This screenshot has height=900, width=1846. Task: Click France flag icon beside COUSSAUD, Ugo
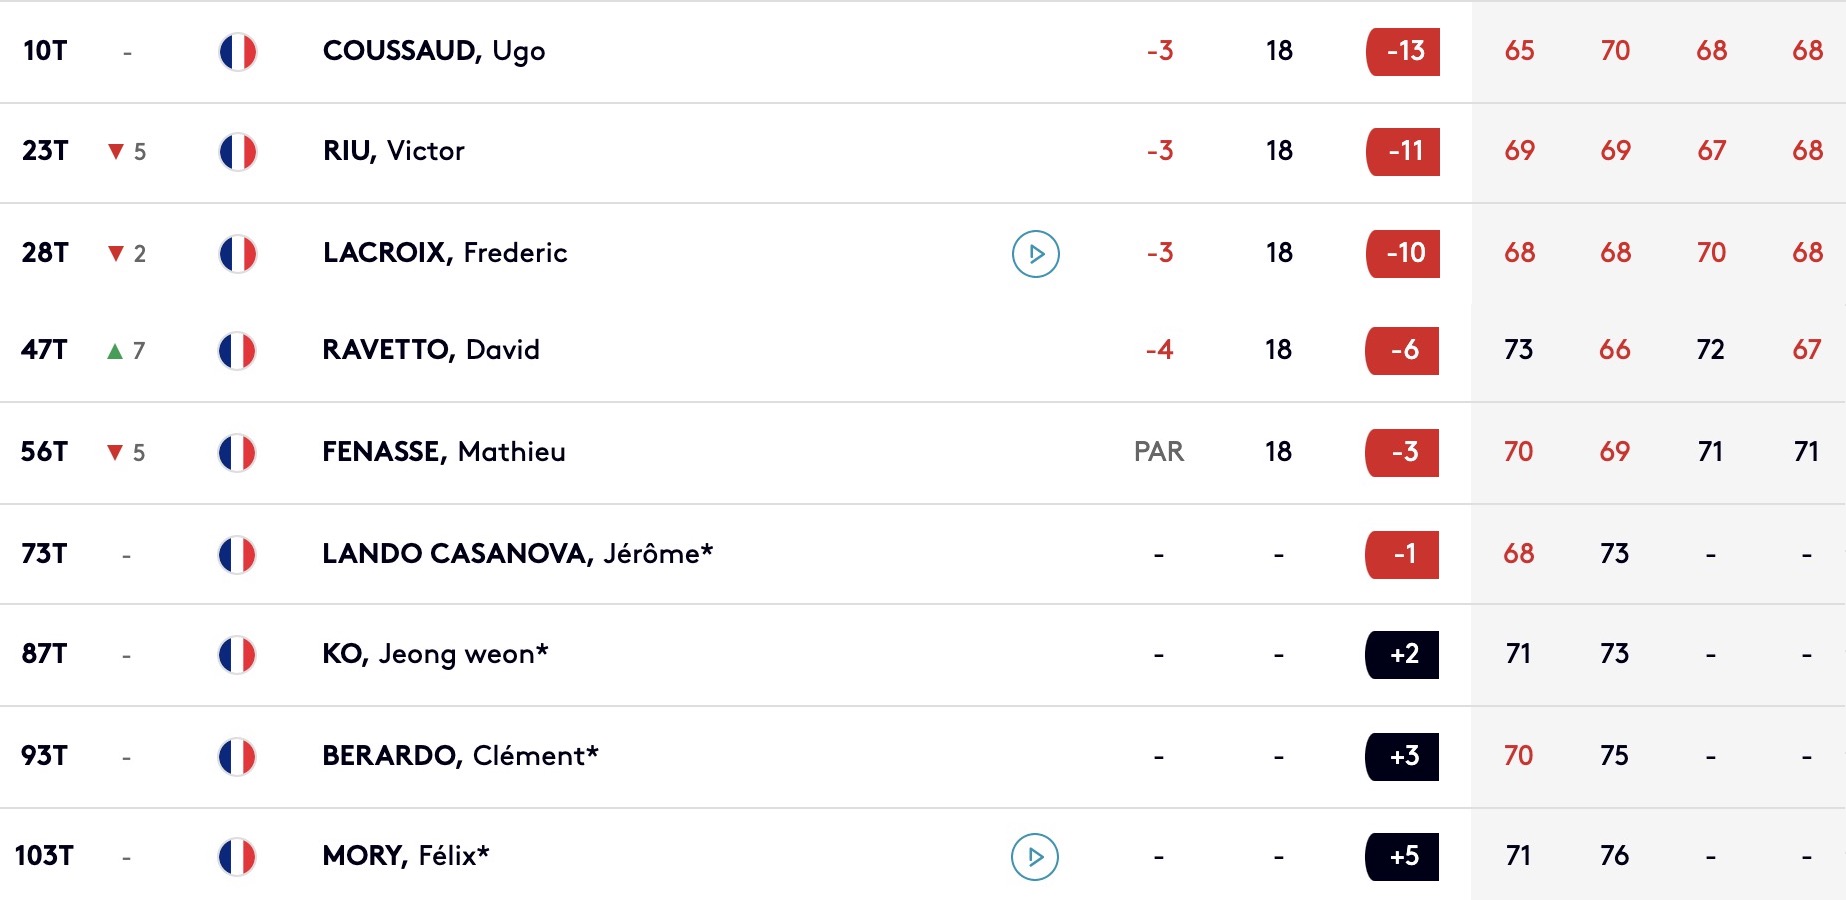[238, 51]
